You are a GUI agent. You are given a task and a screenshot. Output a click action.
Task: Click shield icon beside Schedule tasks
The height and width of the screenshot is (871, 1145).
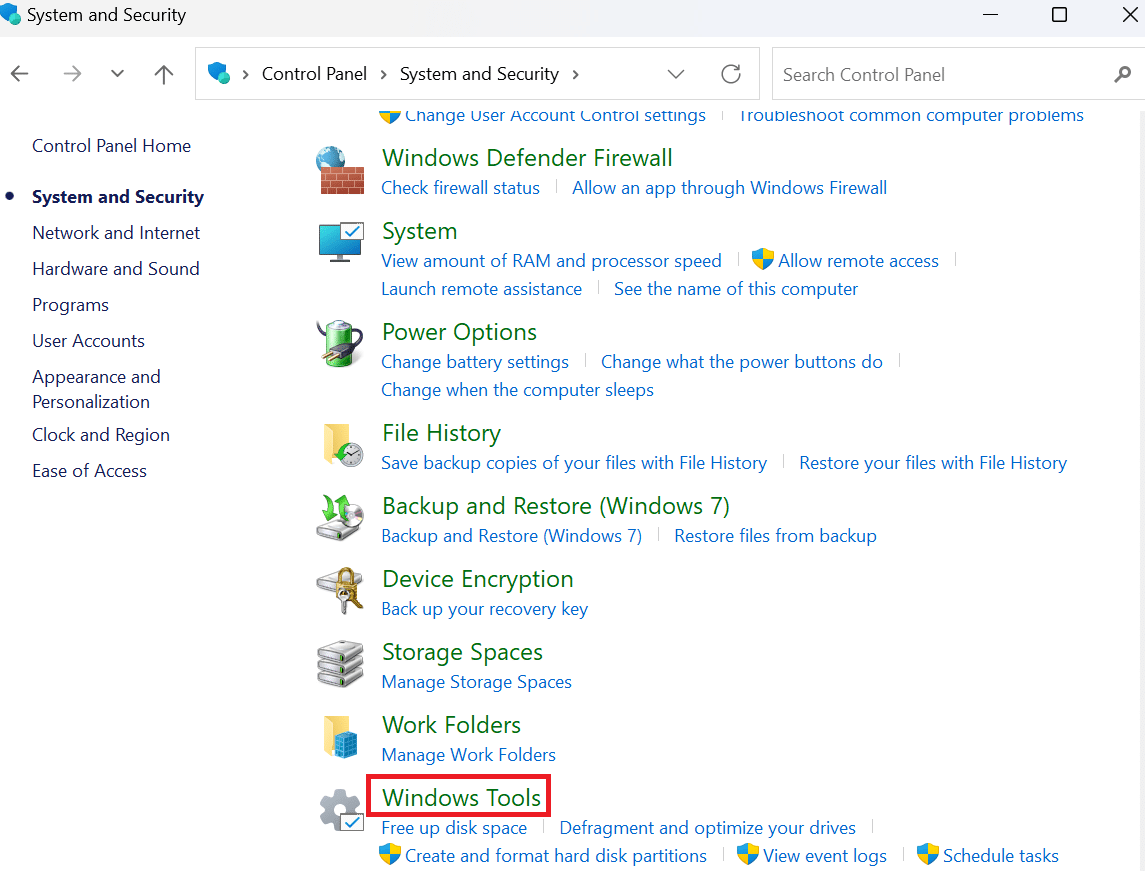[927, 853]
